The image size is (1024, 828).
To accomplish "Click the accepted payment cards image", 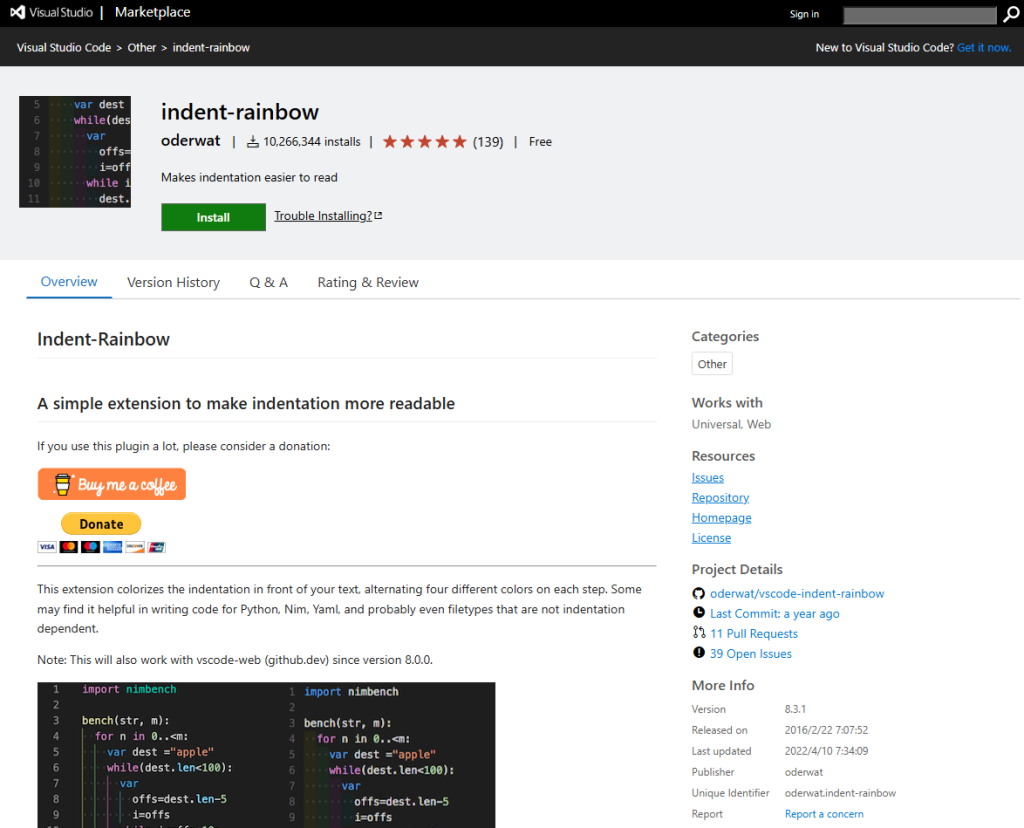I will pos(101,547).
